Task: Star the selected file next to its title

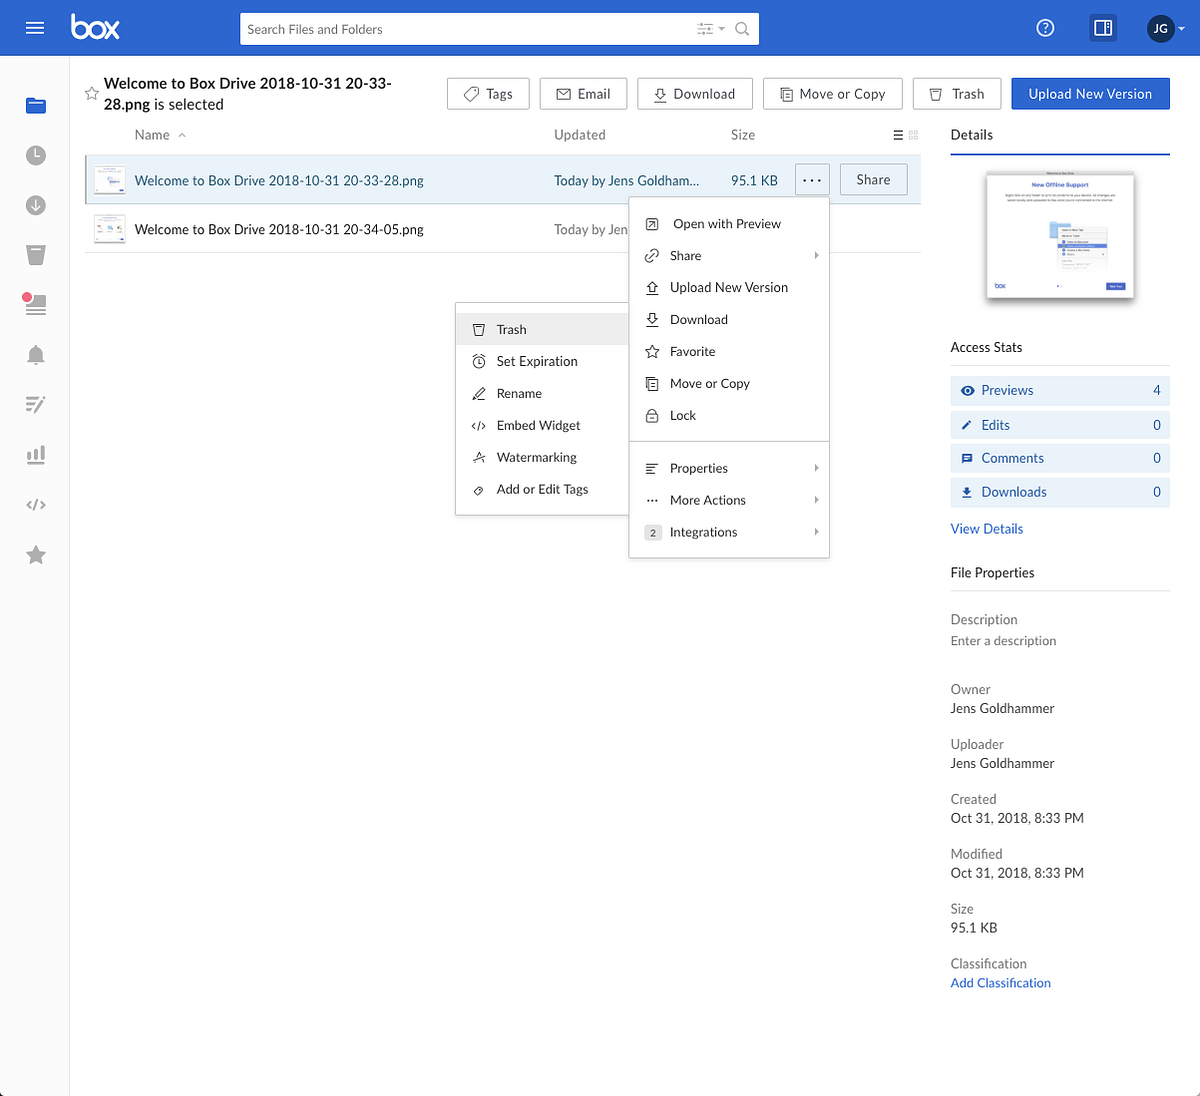Action: tap(91, 93)
